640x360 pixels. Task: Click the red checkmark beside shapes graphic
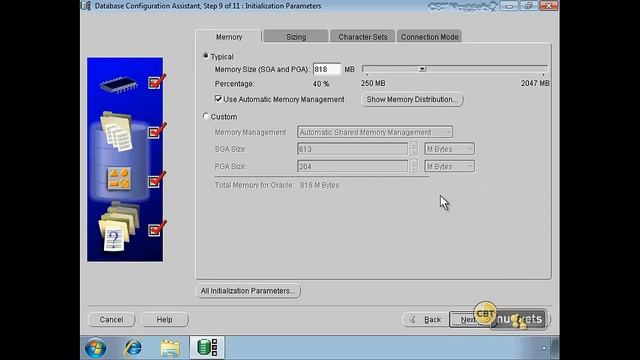(157, 179)
